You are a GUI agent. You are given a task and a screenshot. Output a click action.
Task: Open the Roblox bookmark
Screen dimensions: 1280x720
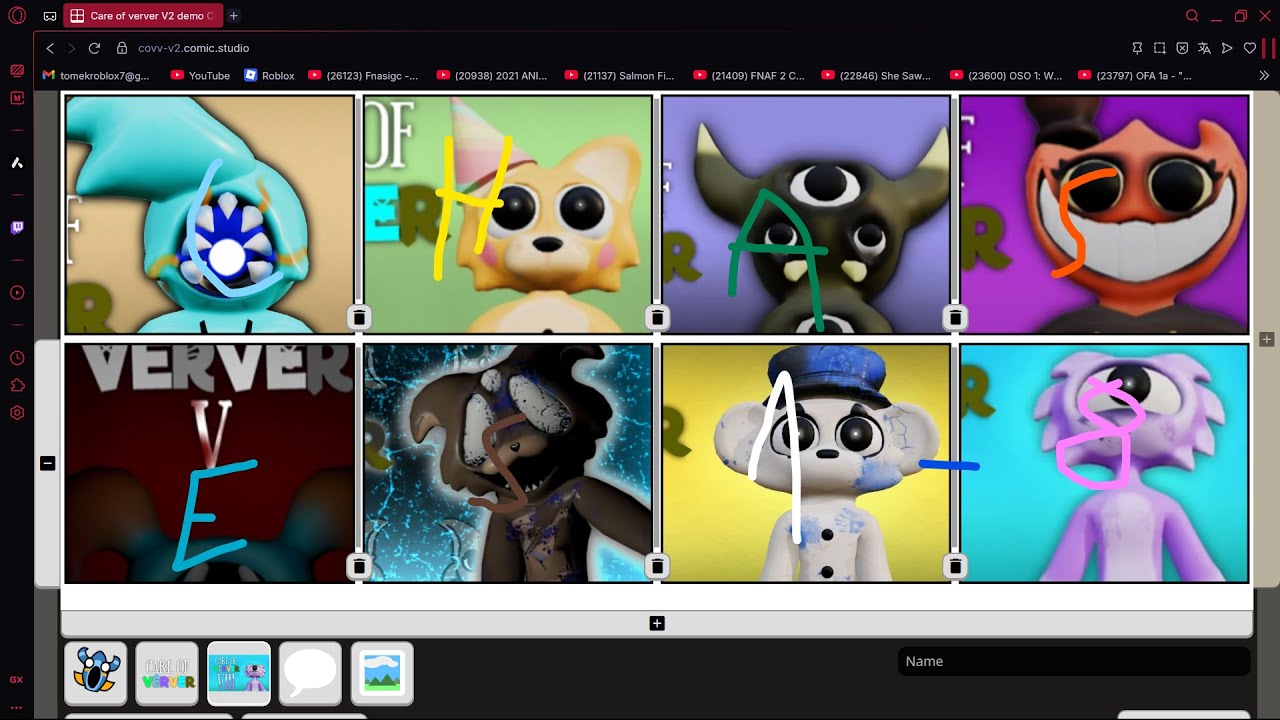269,75
